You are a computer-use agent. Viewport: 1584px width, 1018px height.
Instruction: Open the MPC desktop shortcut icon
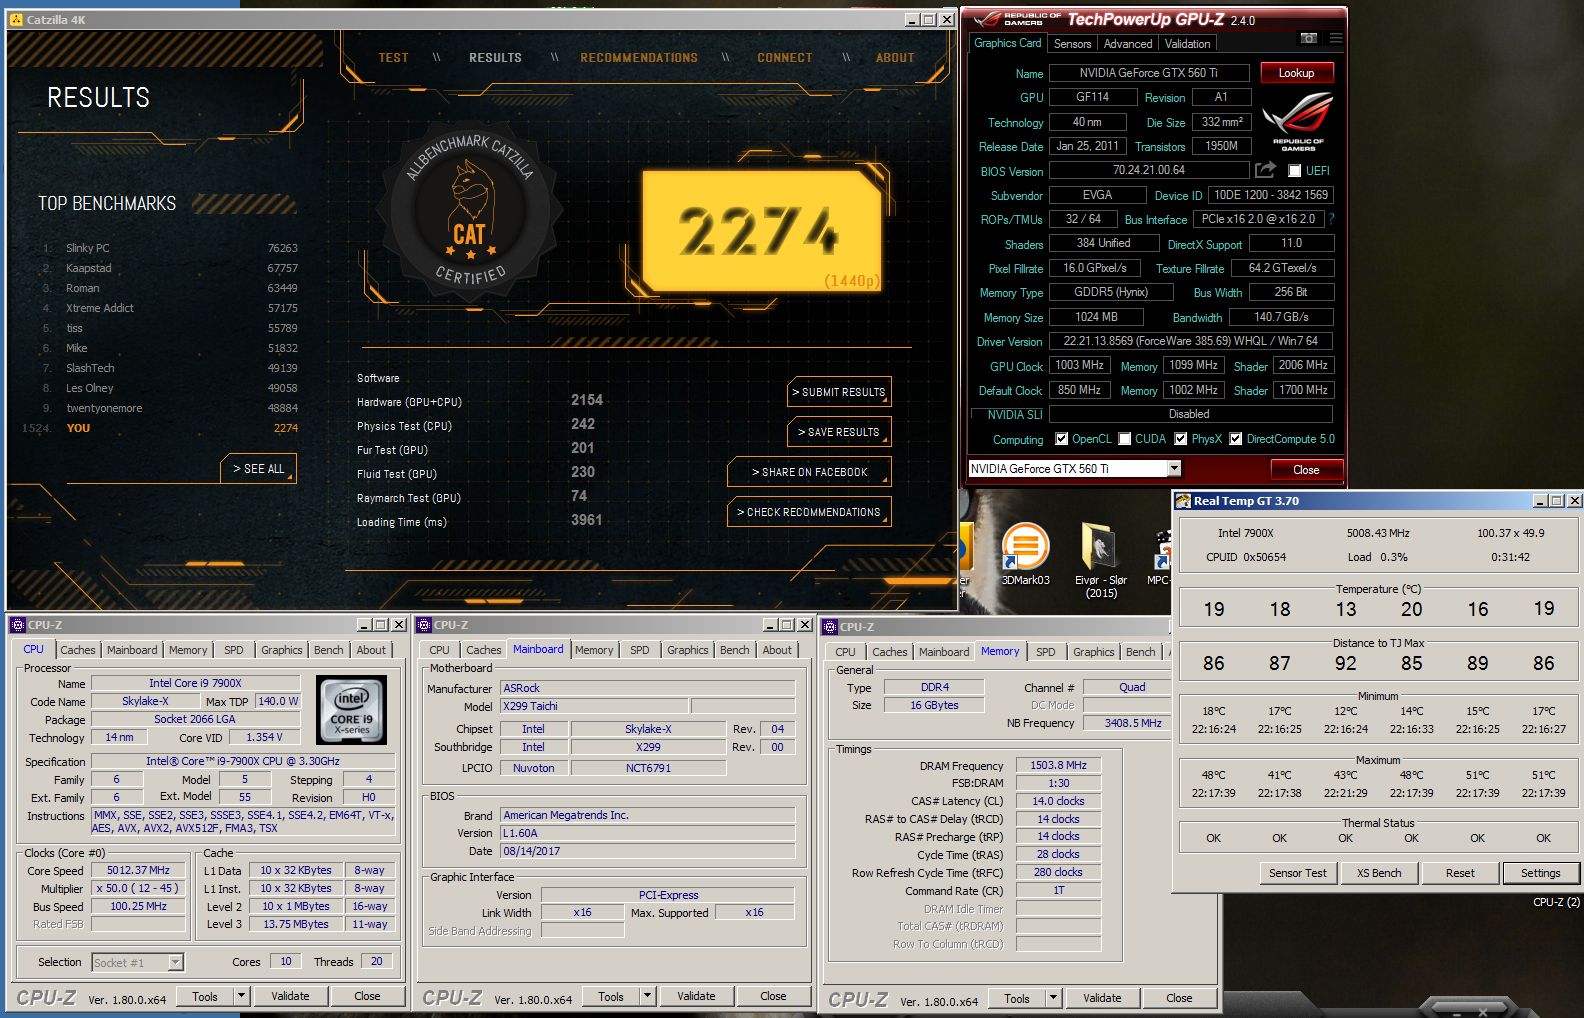point(1160,558)
